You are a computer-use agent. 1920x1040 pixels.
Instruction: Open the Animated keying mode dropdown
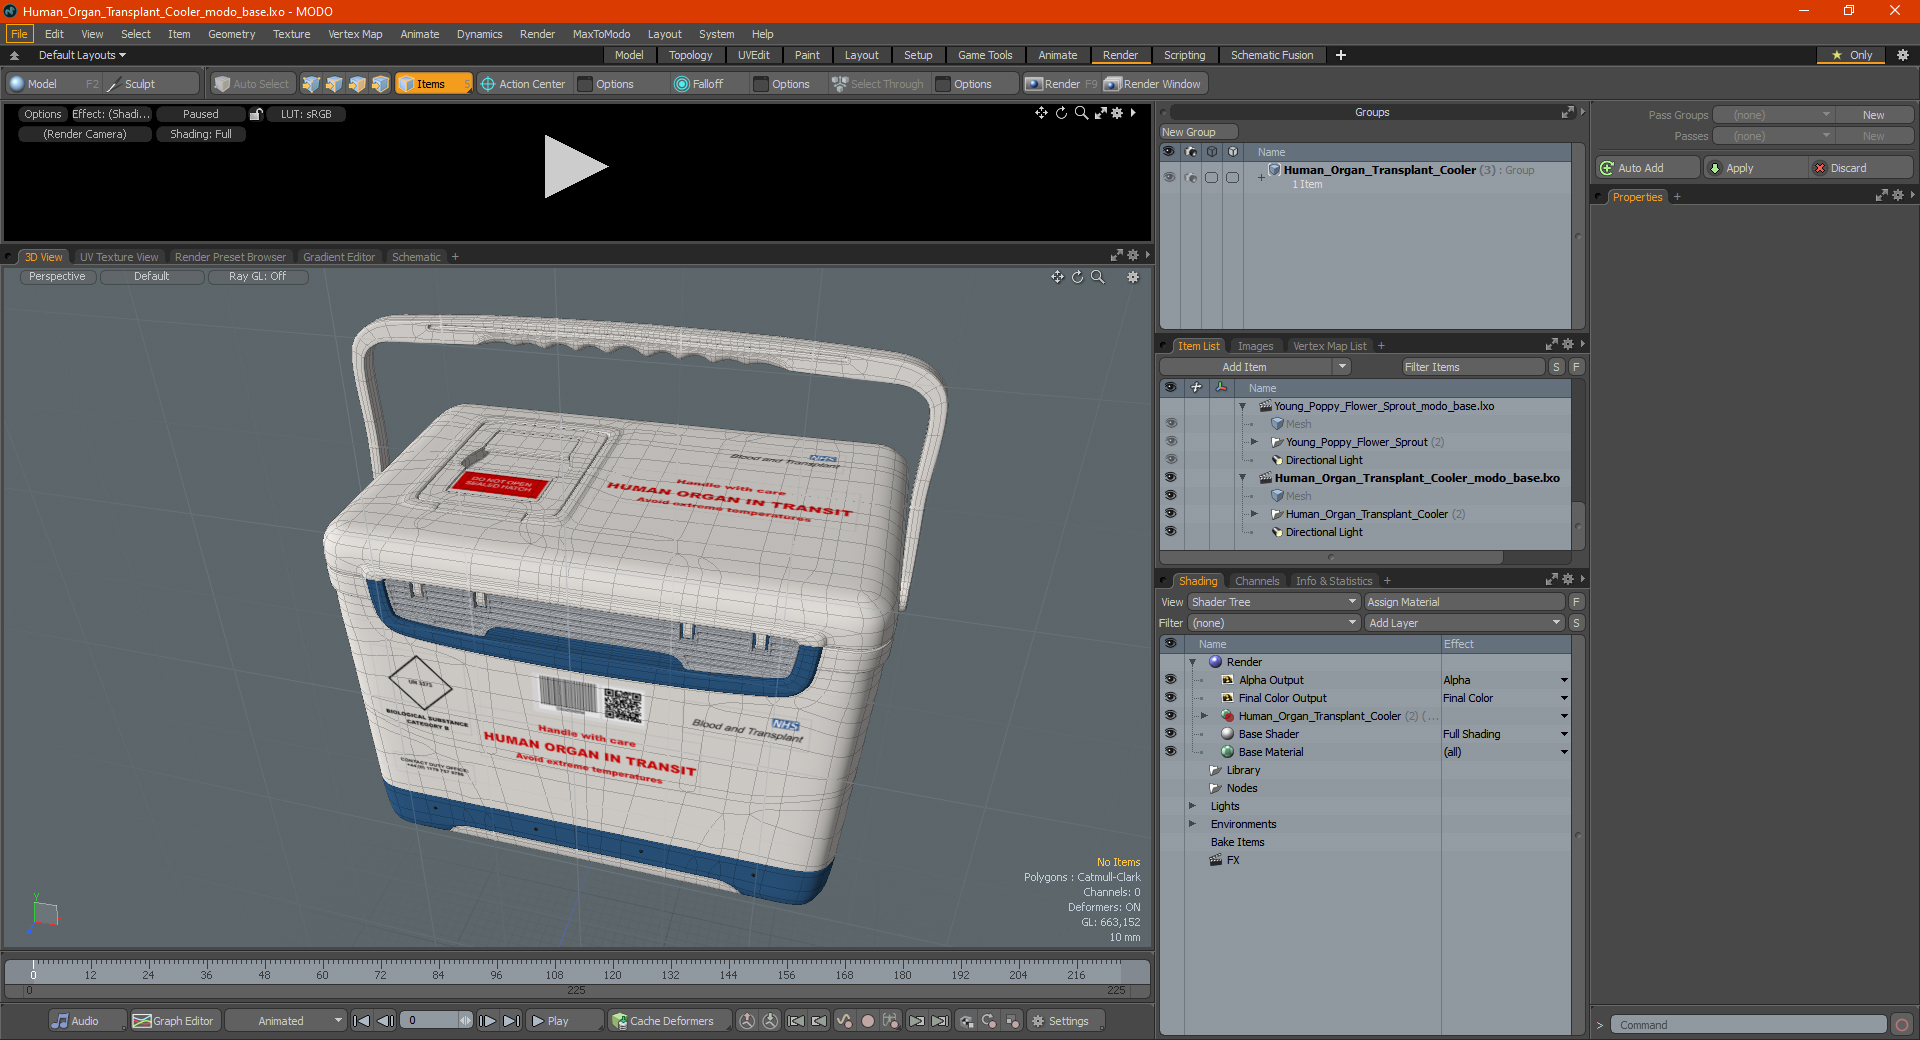coord(285,1021)
